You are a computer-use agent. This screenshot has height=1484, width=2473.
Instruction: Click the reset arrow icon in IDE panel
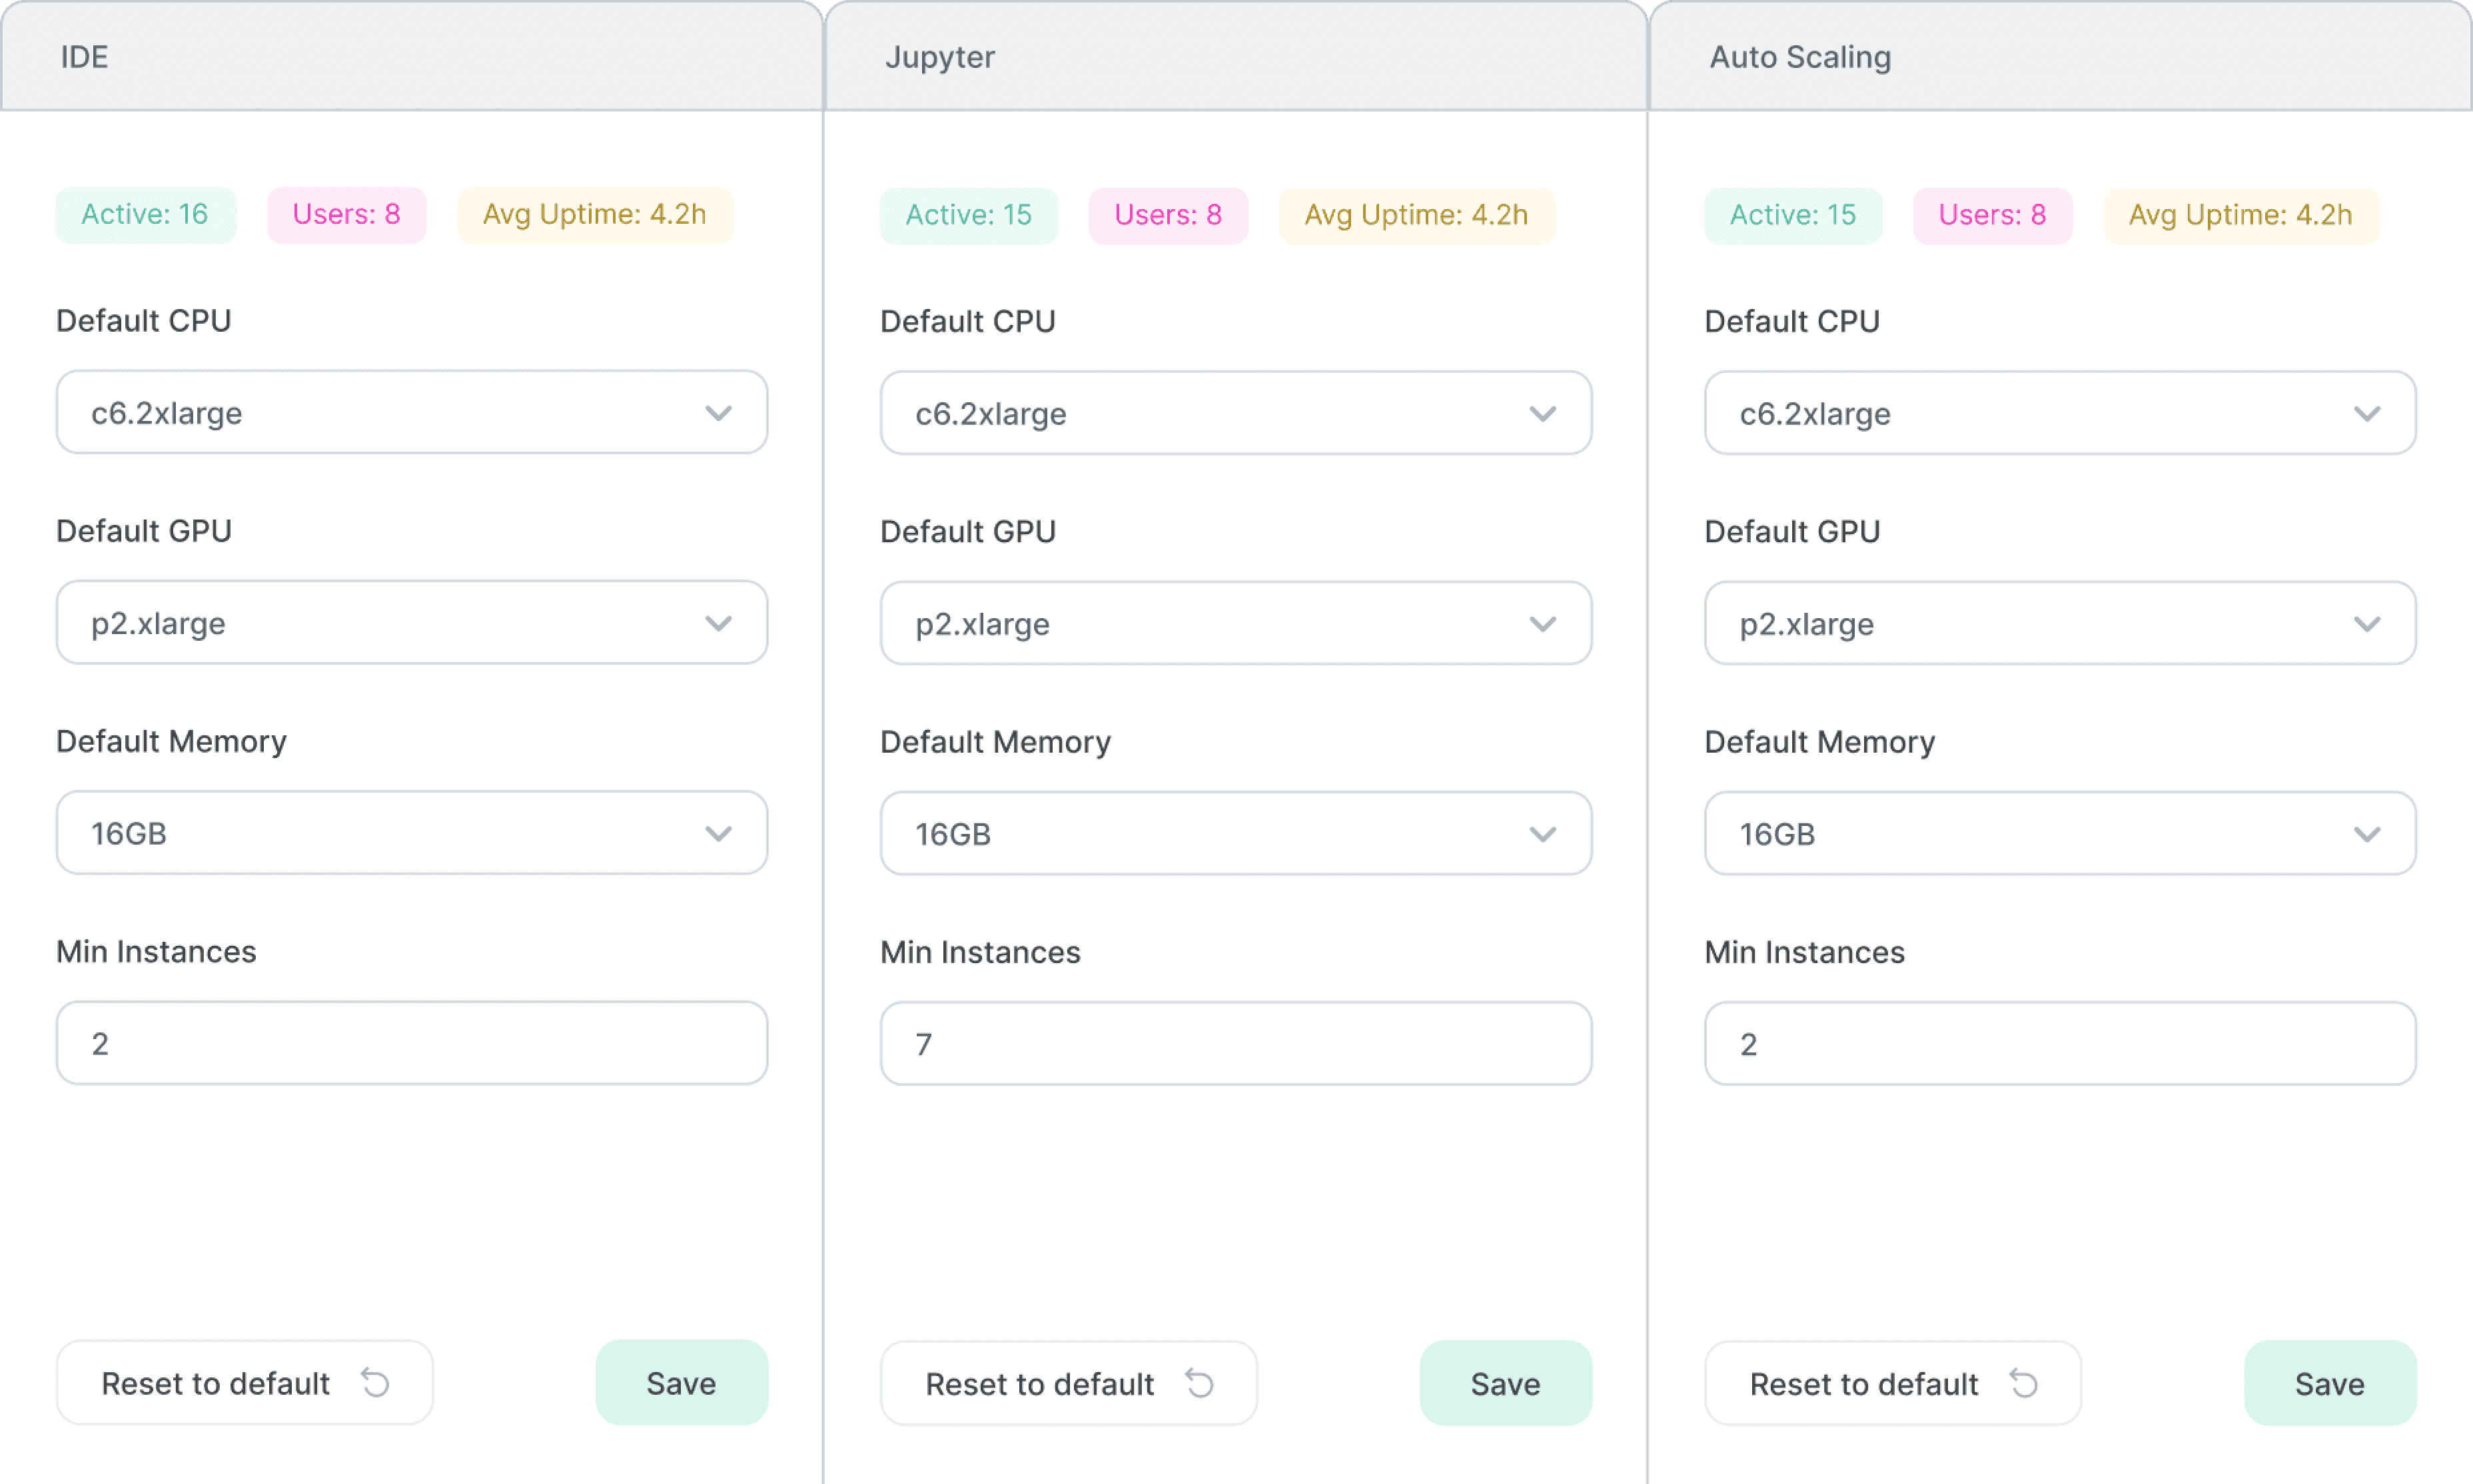click(x=375, y=1383)
